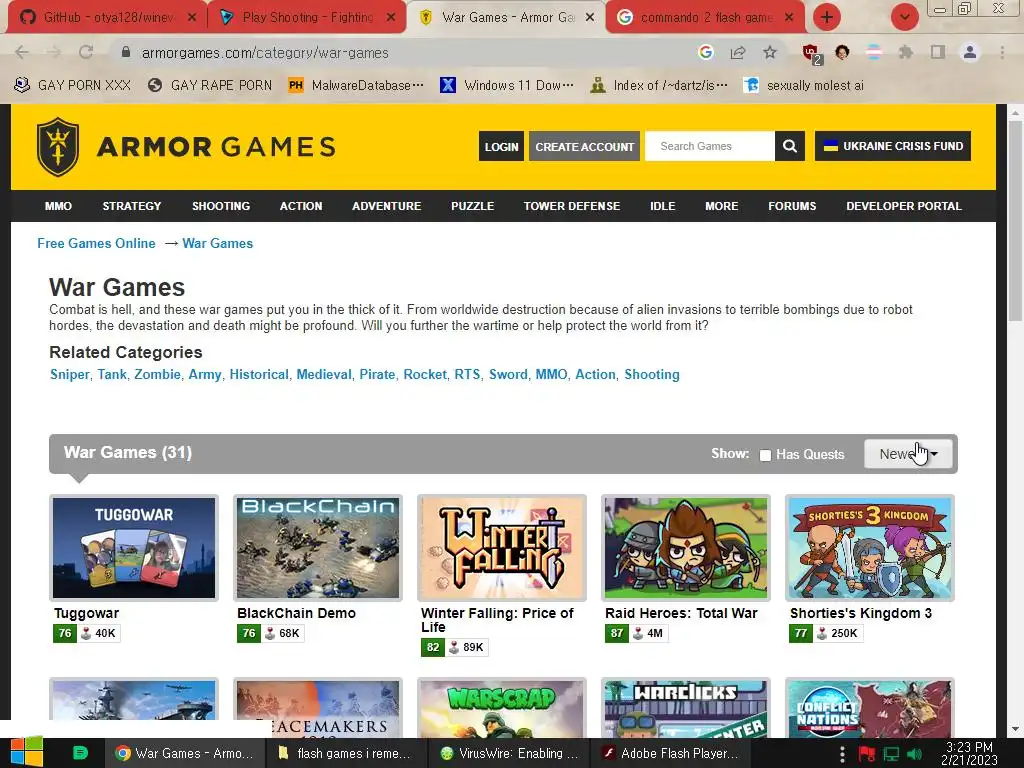Open the volume speaker tray icon
The height and width of the screenshot is (768, 1024).
coord(914,754)
